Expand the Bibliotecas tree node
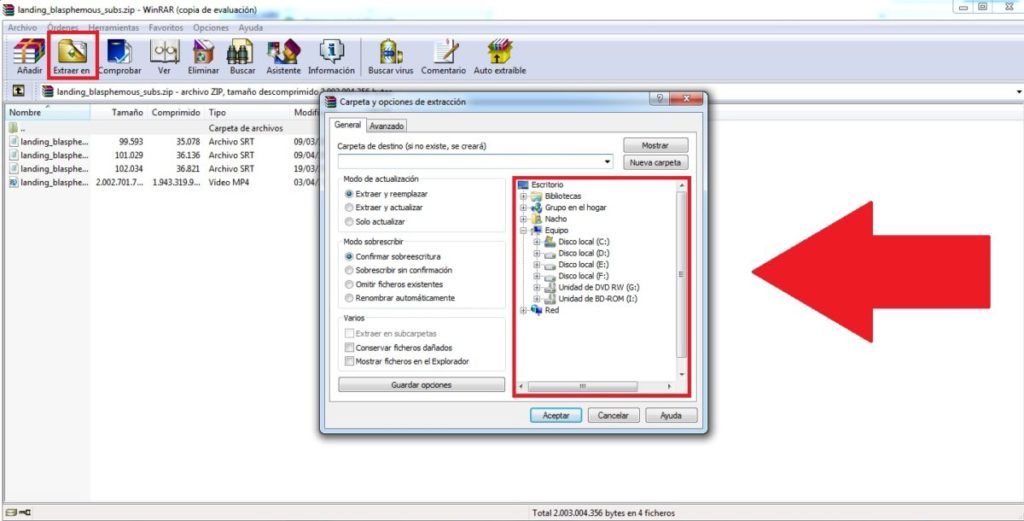The height and width of the screenshot is (521, 1024). (523, 196)
